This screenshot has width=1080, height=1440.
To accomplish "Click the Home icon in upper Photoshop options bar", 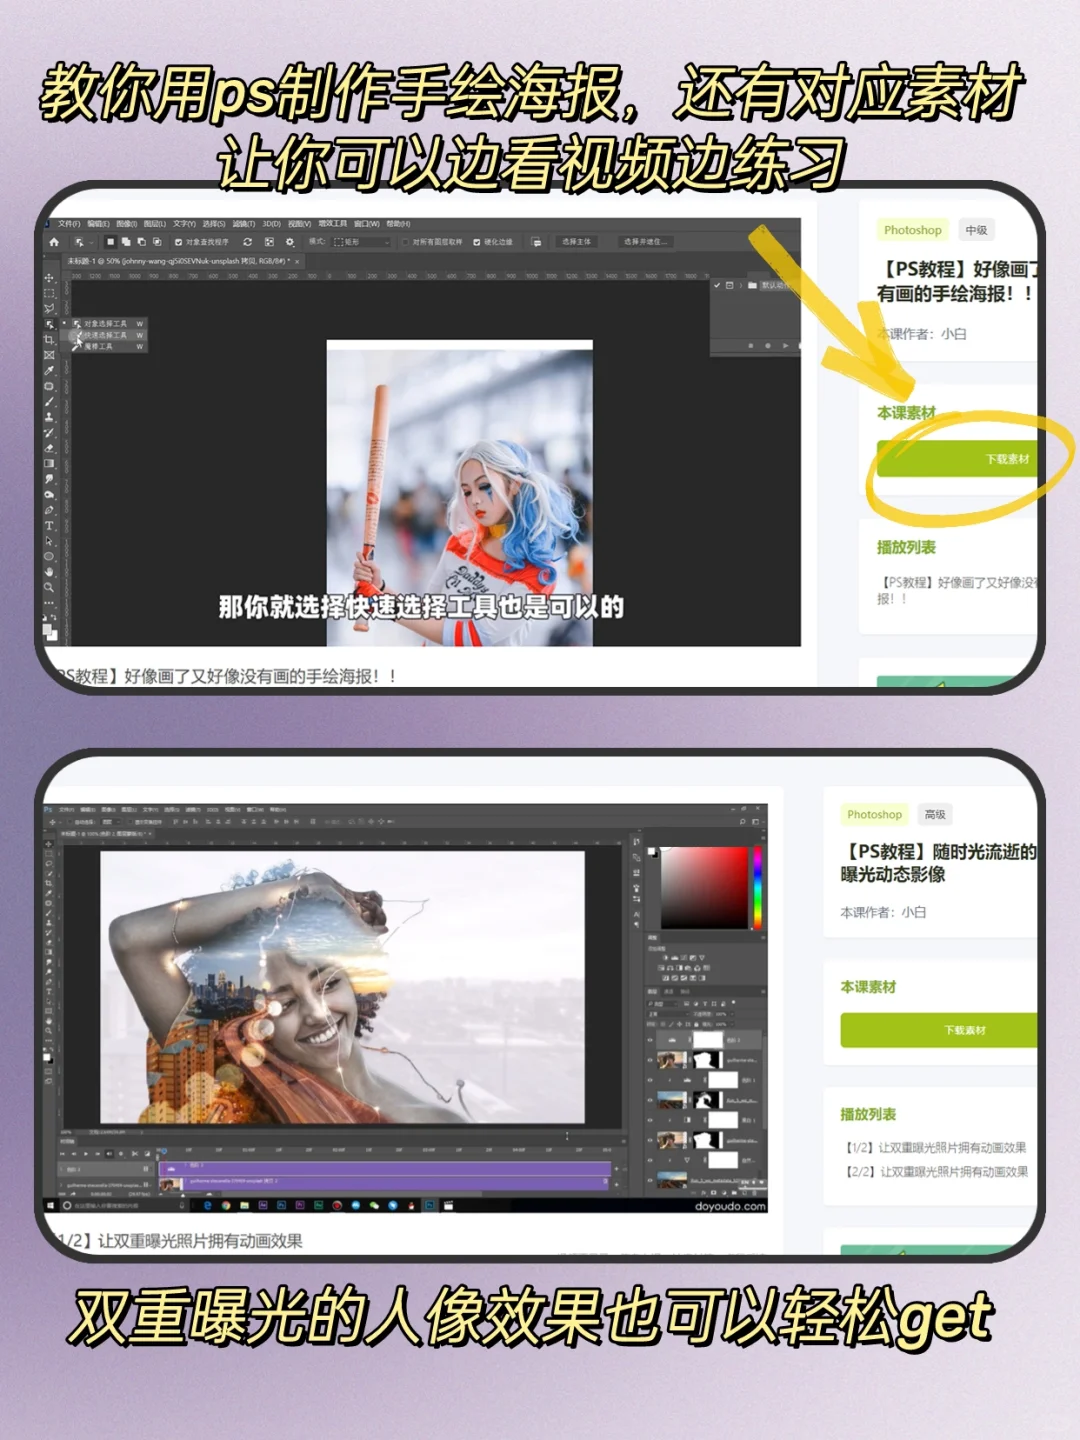I will (x=54, y=242).
